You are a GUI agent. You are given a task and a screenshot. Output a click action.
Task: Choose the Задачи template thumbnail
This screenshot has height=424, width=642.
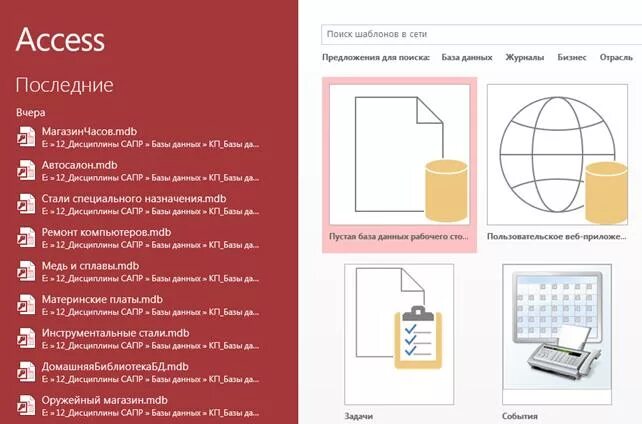pos(399,334)
